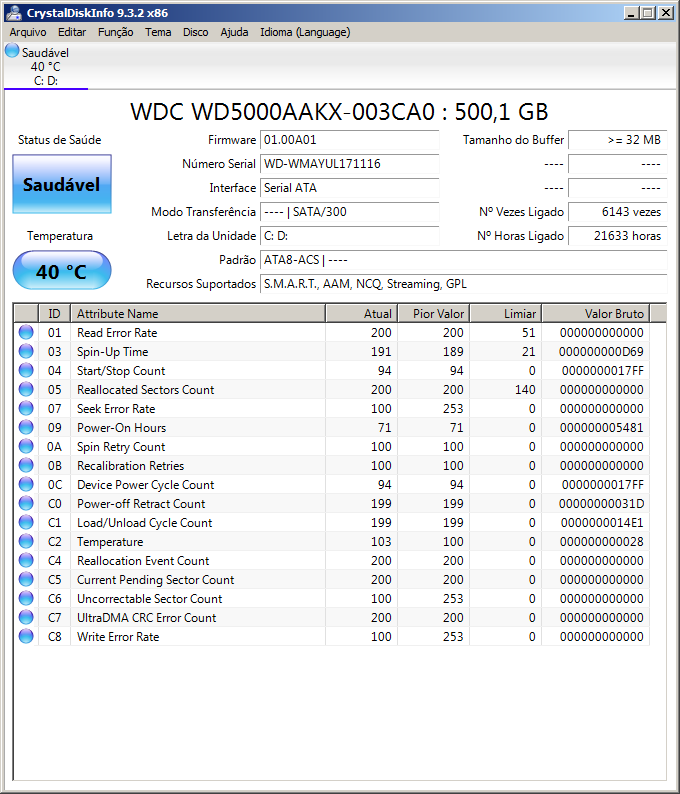The height and width of the screenshot is (794, 680).
Task: Click the Letra da Unidade field C: D:
Action: [x=349, y=236]
